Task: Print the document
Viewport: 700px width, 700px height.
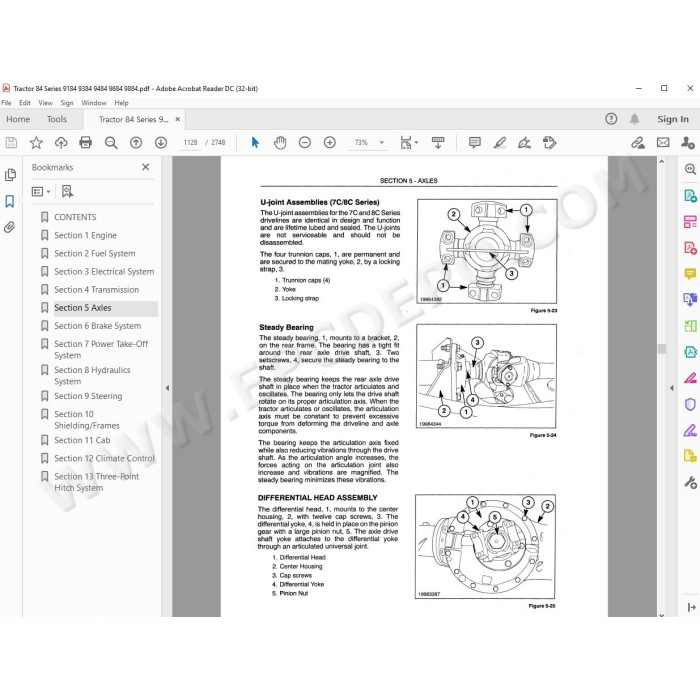Action: pyautogui.click(x=85, y=143)
